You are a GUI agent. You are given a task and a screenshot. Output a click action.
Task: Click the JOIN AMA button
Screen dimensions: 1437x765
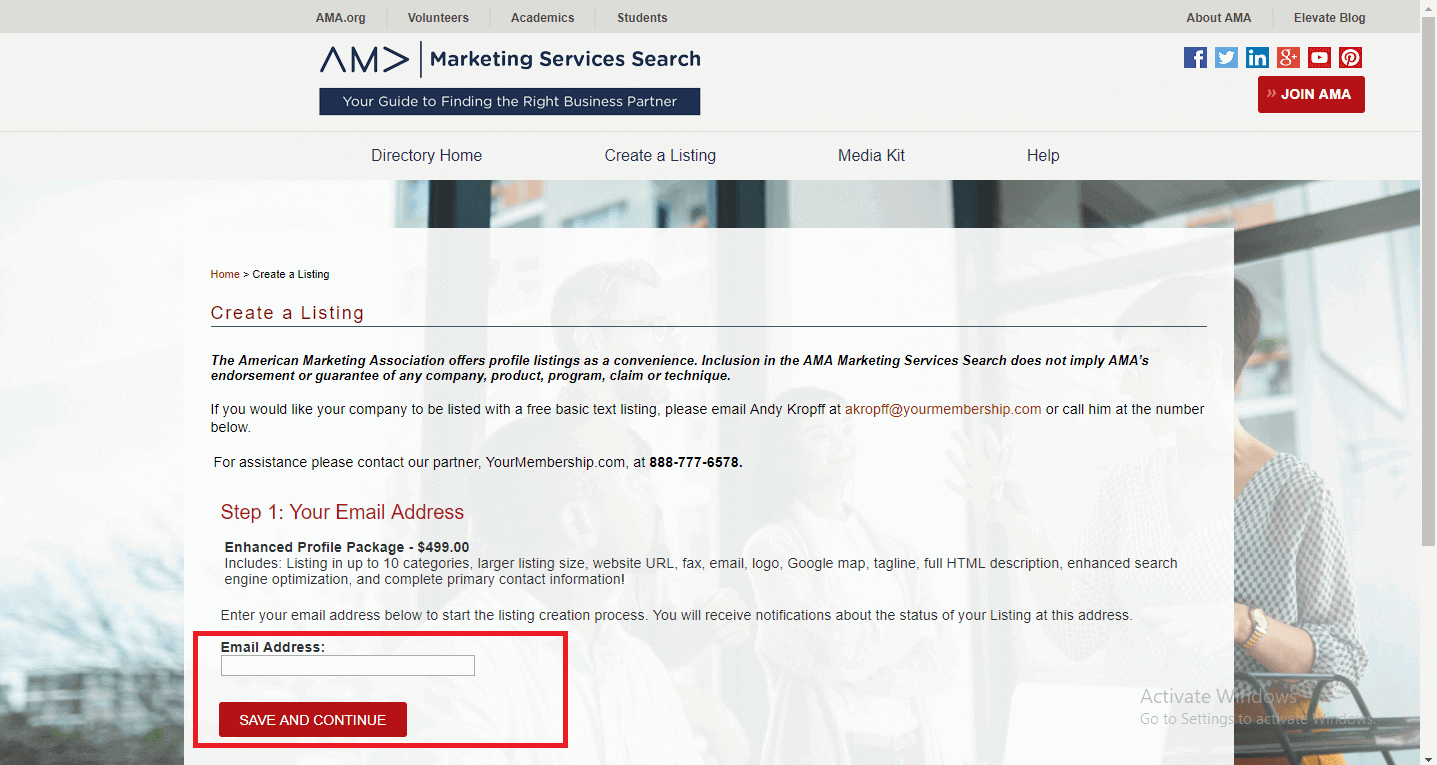point(1311,94)
